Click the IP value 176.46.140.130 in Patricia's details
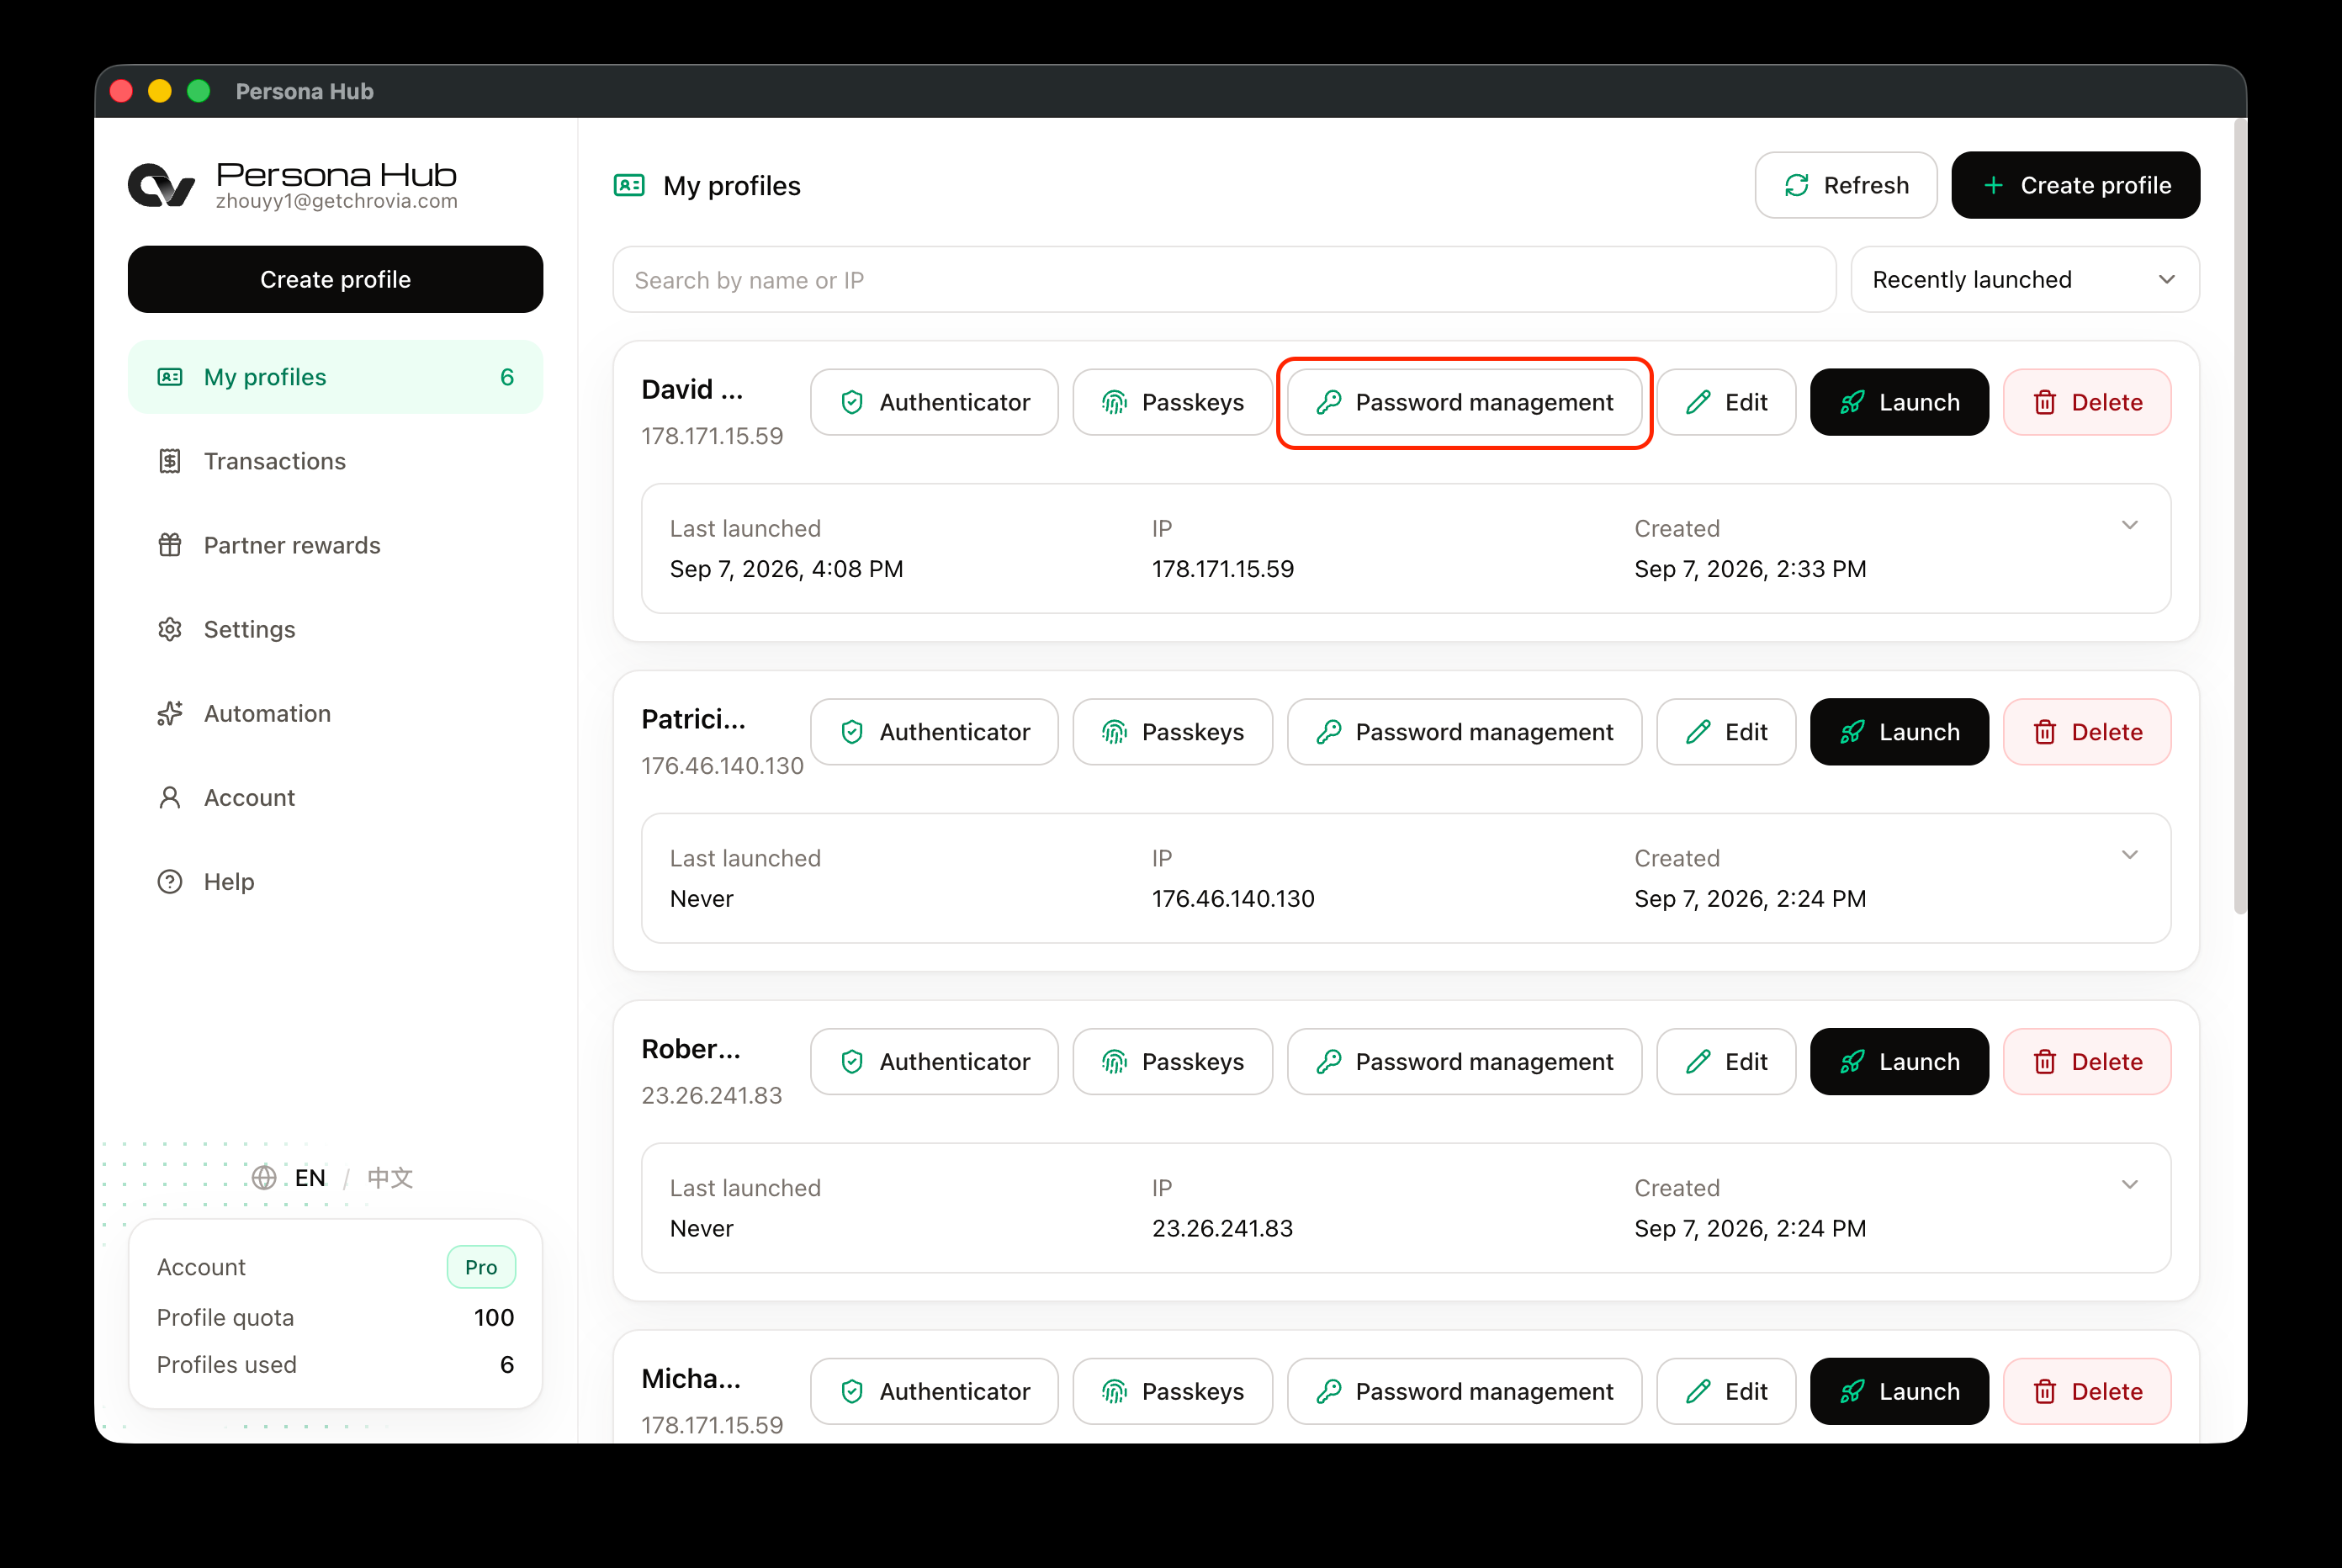Viewport: 2342px width, 1568px height. 1233,899
